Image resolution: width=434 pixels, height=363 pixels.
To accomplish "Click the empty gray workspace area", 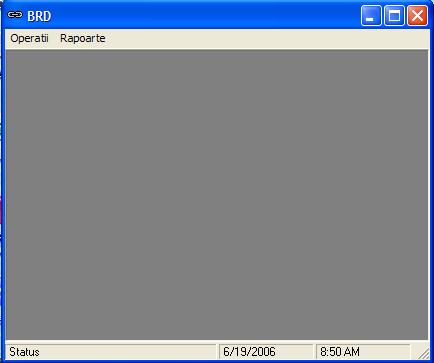I will [217, 195].
